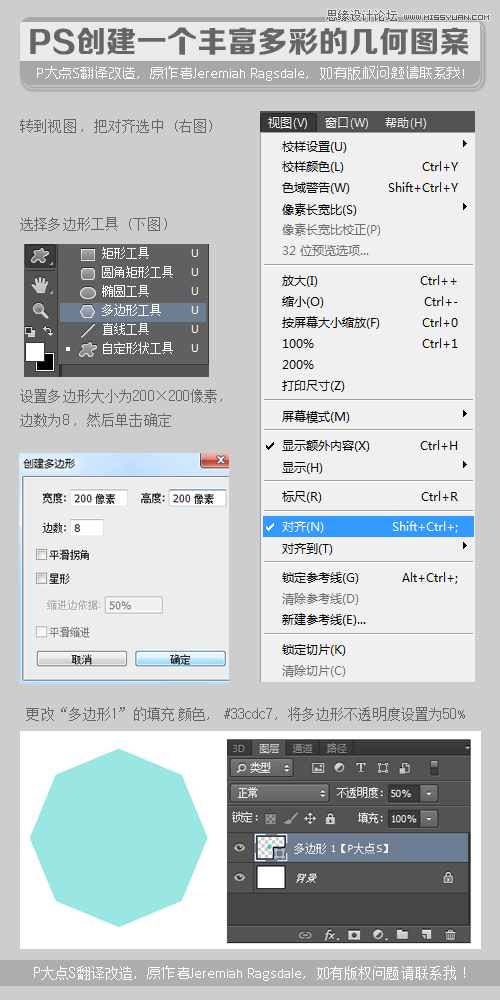Filter layers by shape layer icon
This screenshot has width=500, height=1000.
(383, 768)
